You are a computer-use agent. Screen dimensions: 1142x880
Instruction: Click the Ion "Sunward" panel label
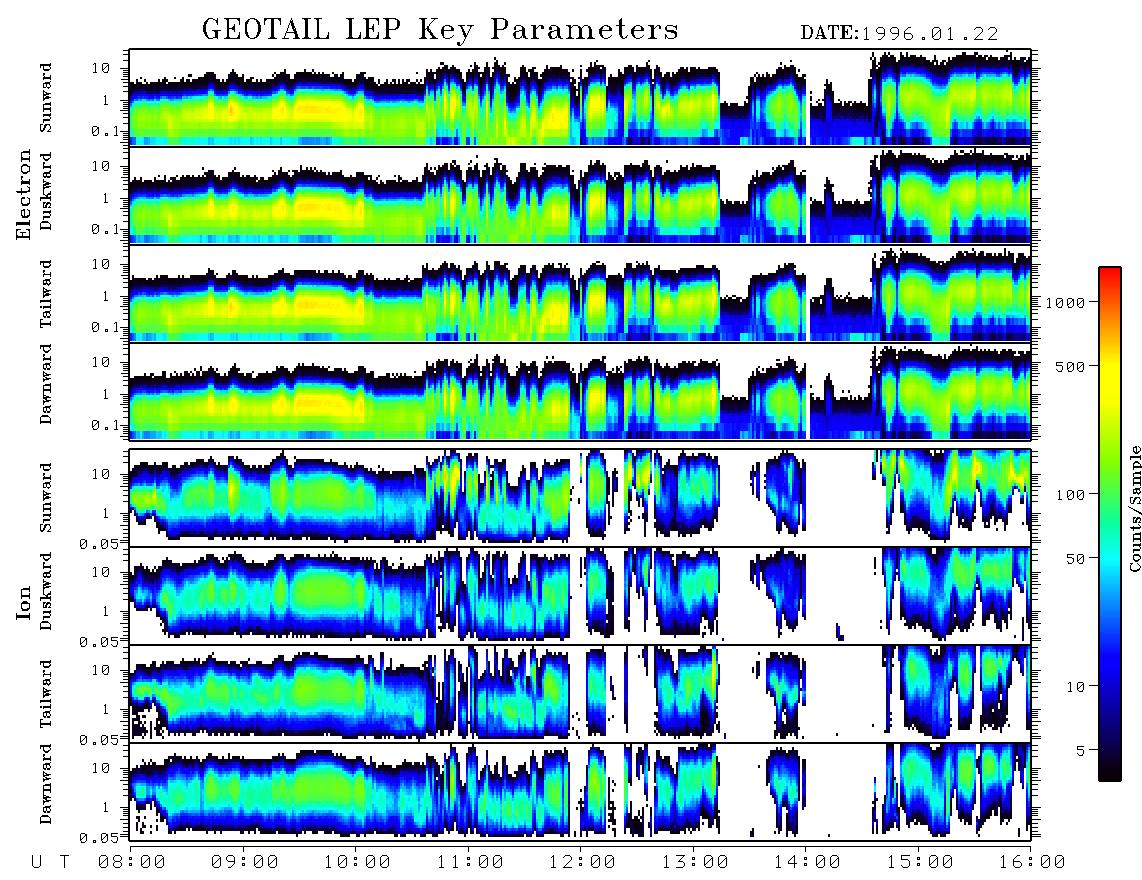(x=46, y=498)
